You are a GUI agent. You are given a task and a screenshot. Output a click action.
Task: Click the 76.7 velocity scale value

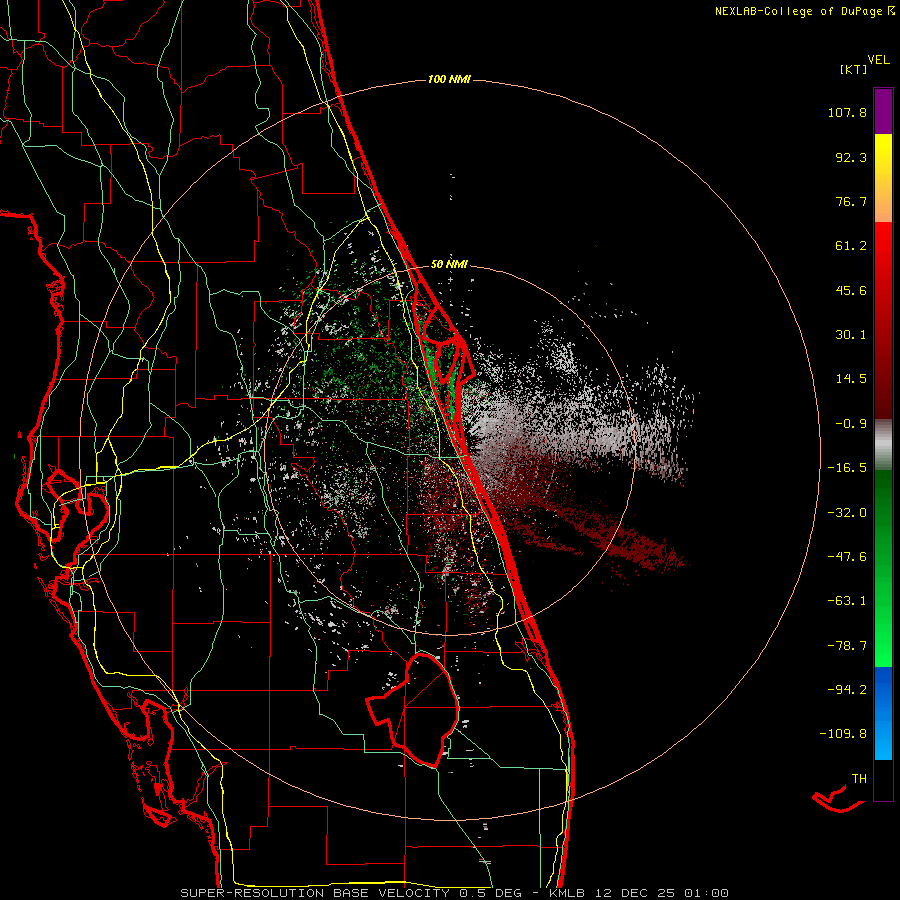[851, 201]
